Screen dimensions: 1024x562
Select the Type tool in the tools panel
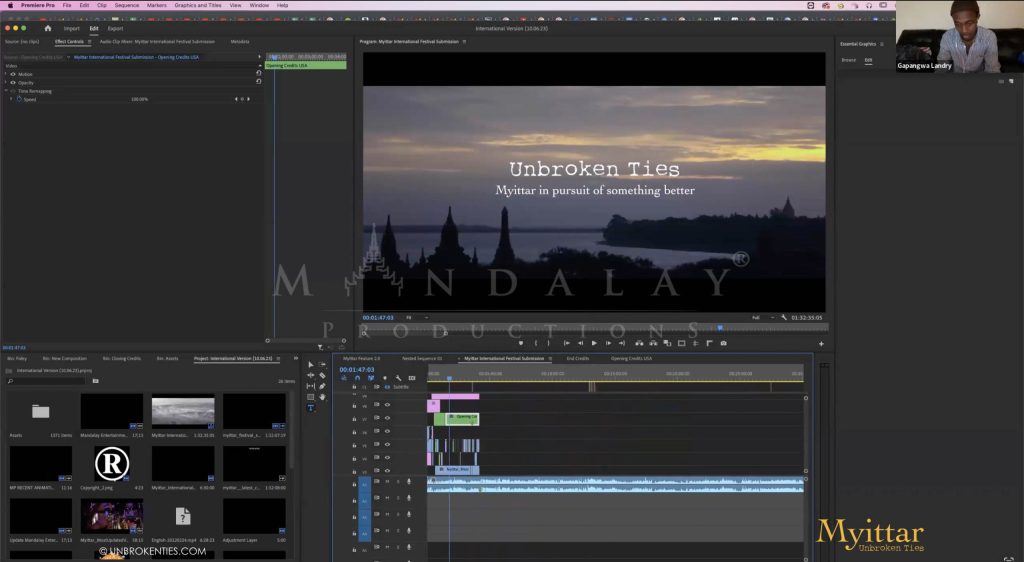click(x=311, y=408)
